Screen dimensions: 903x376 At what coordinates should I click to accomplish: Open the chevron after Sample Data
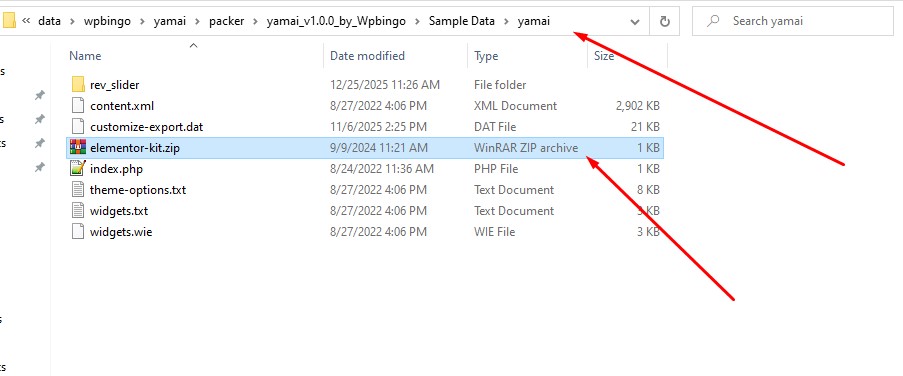(x=506, y=22)
